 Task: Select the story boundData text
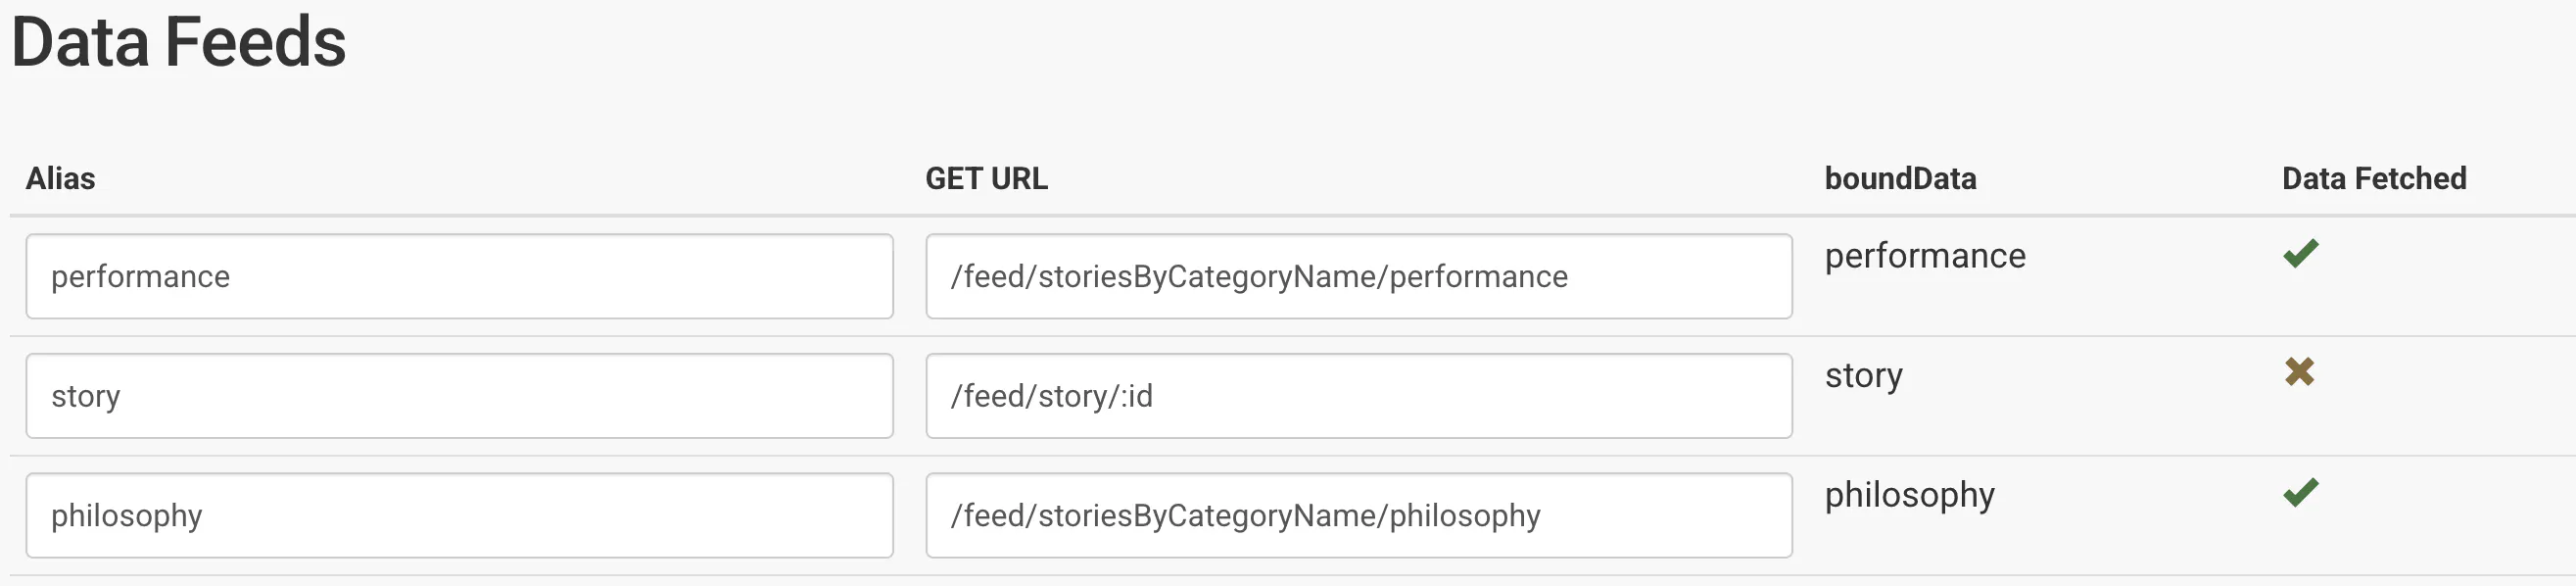(x=1863, y=376)
